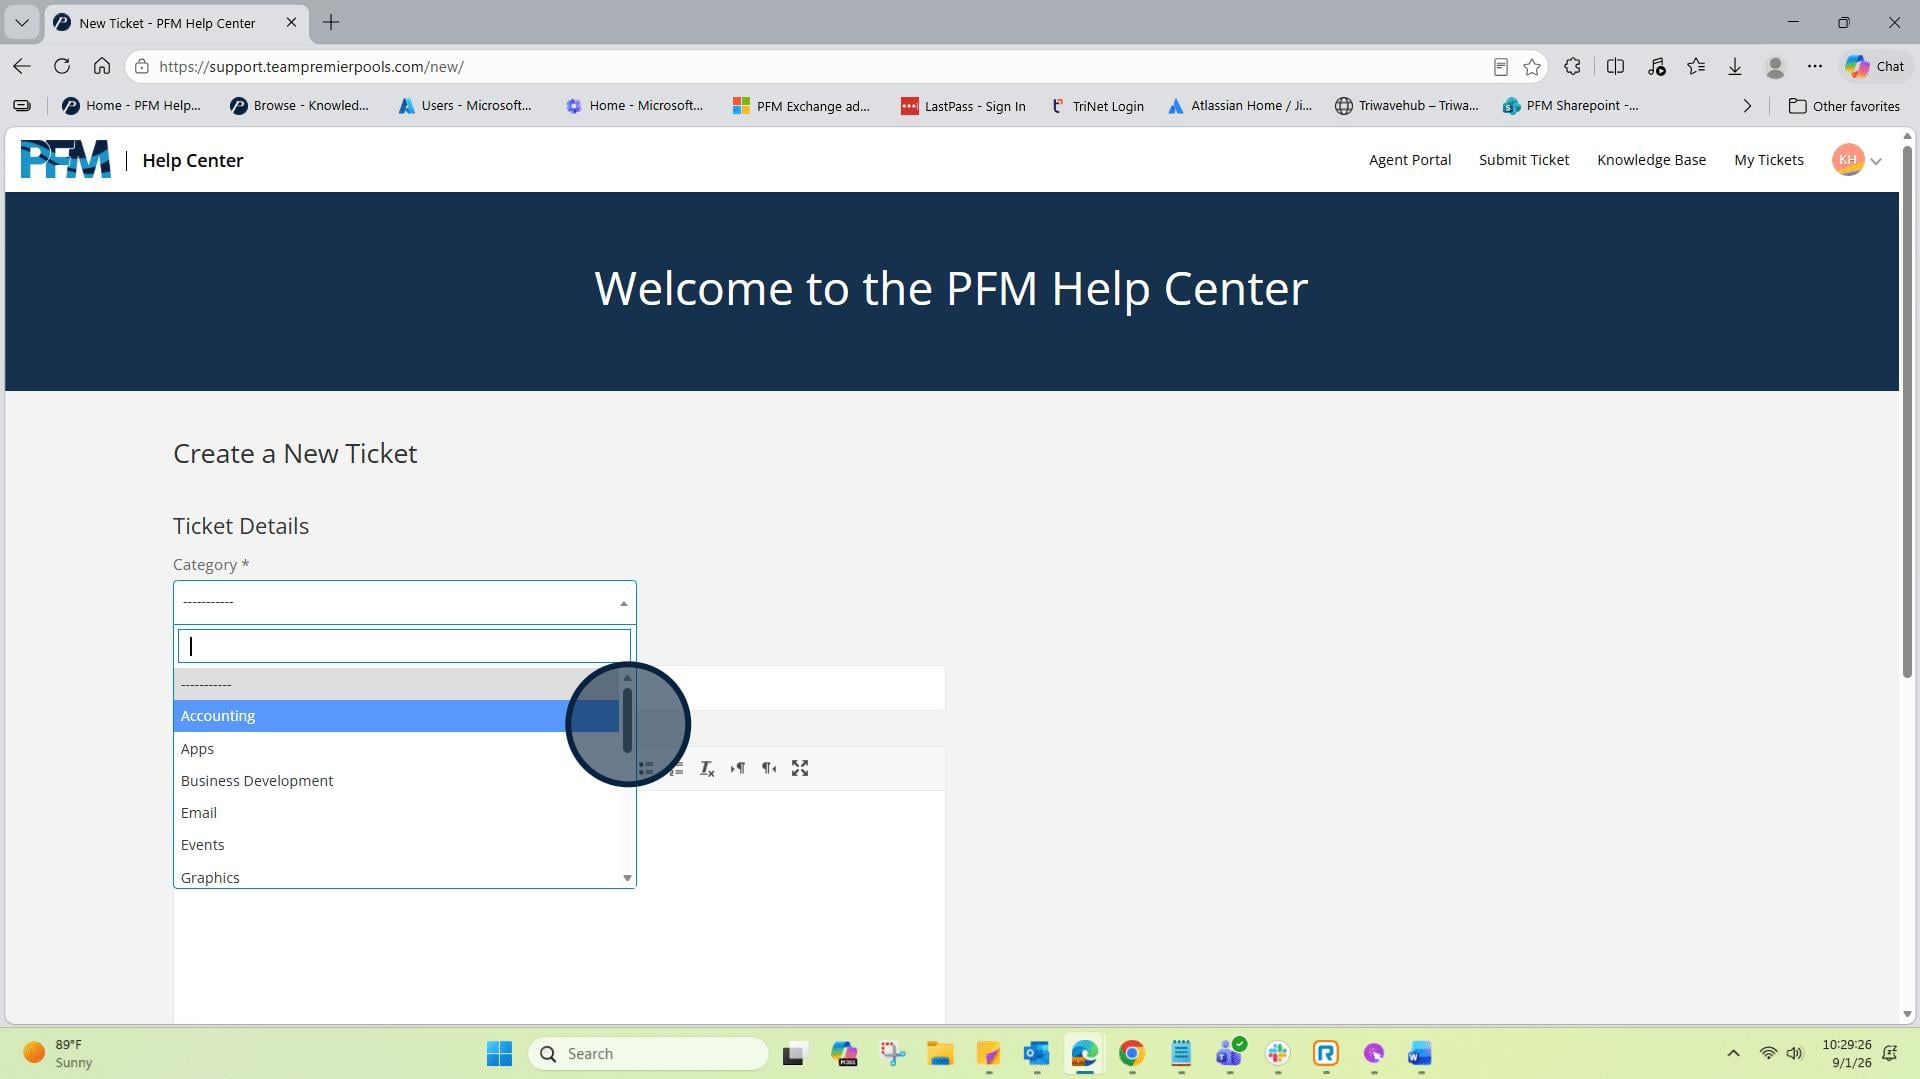Open Google Chrome from taskbar

click(x=1132, y=1053)
